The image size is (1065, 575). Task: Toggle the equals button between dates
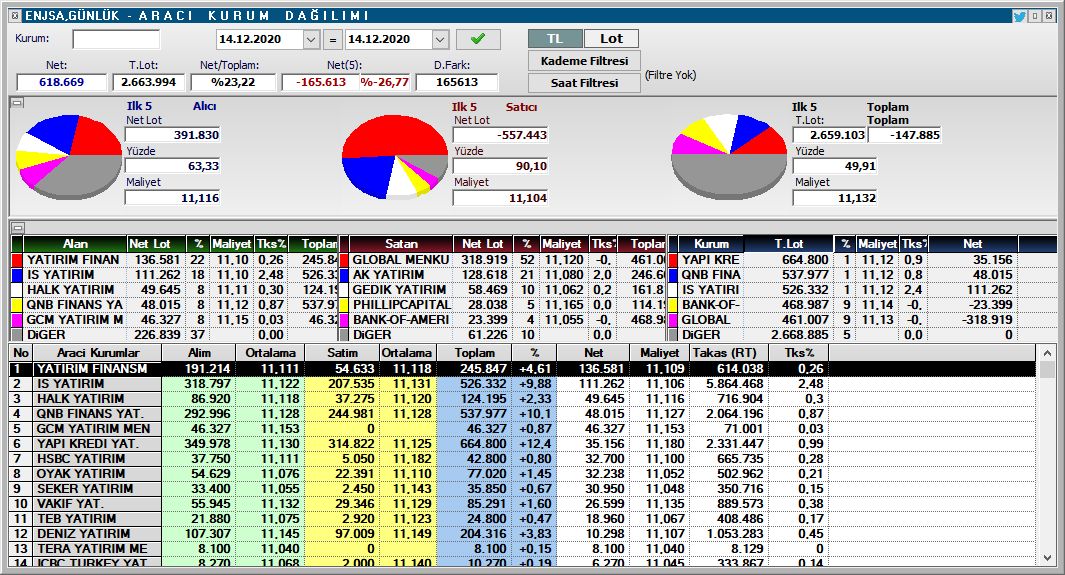click(x=333, y=40)
